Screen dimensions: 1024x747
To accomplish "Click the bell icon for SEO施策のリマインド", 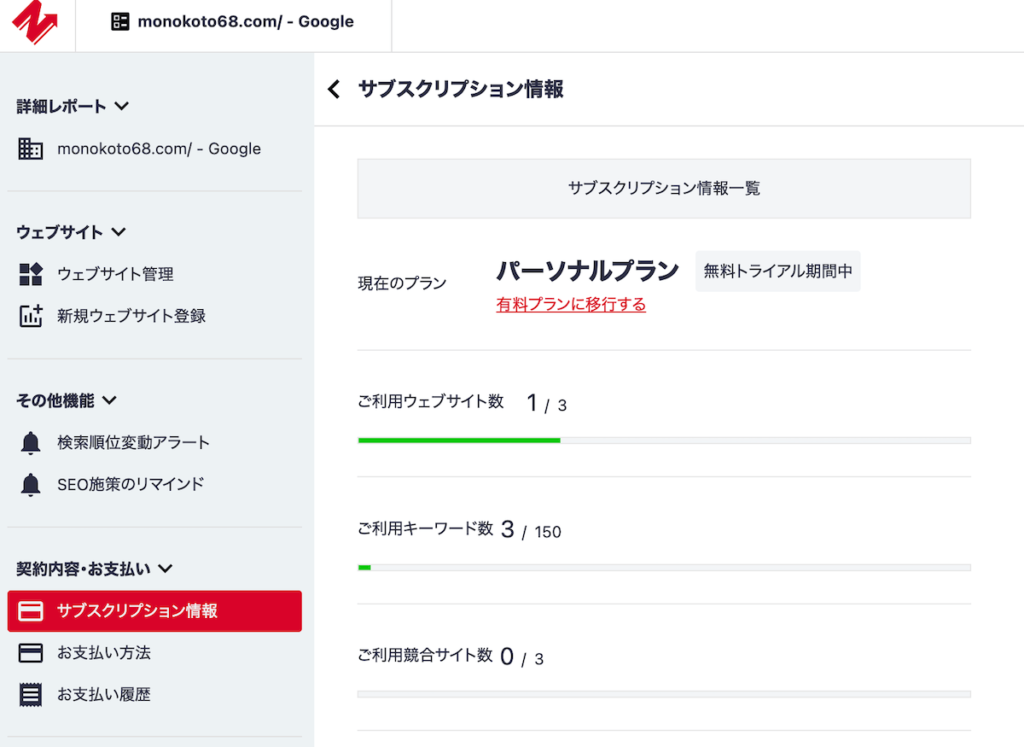I will click(31, 485).
